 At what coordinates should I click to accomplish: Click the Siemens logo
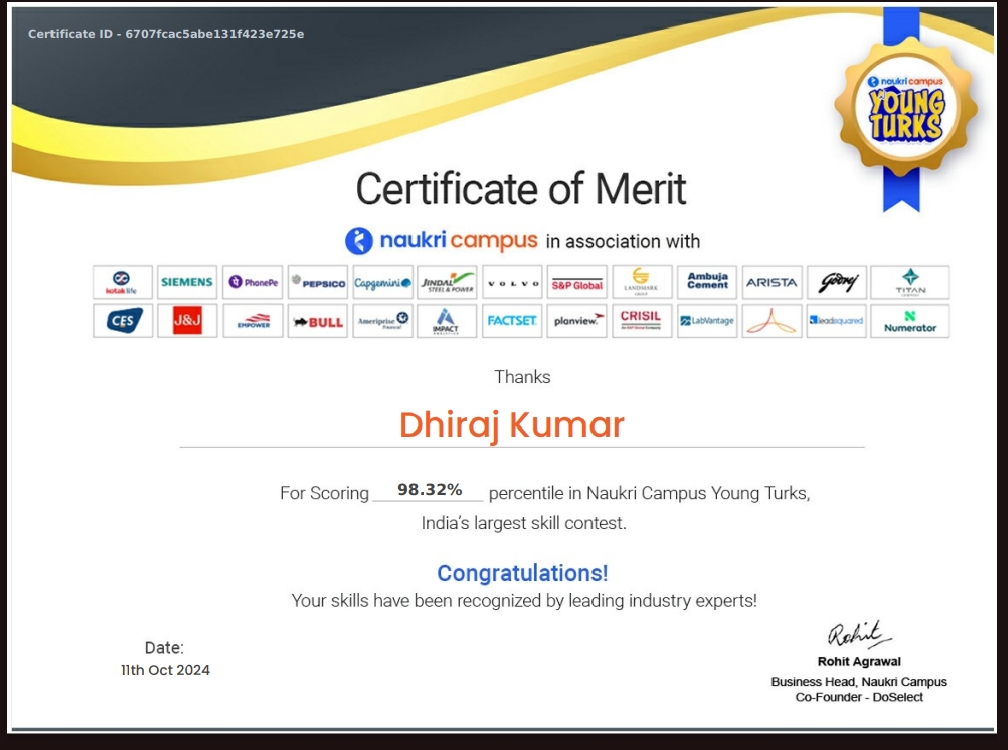187,282
